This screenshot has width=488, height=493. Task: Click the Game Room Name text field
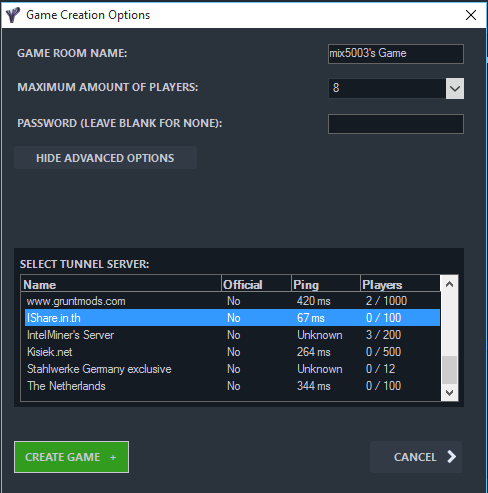point(396,54)
